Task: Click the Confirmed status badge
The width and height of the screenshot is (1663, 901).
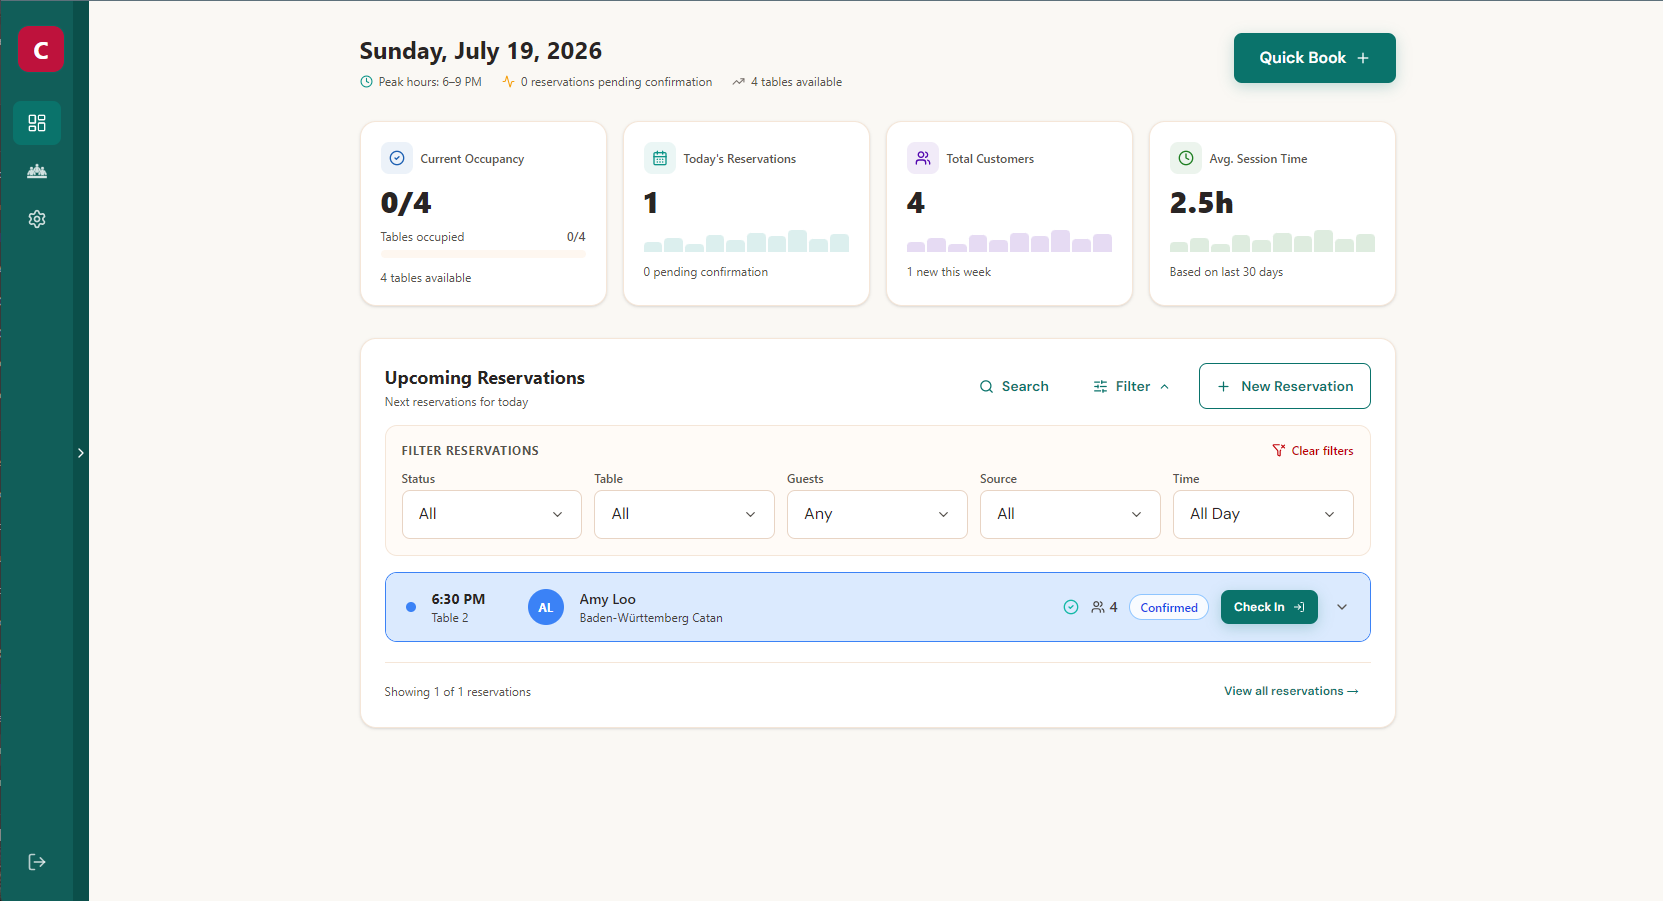Action: (x=1169, y=607)
